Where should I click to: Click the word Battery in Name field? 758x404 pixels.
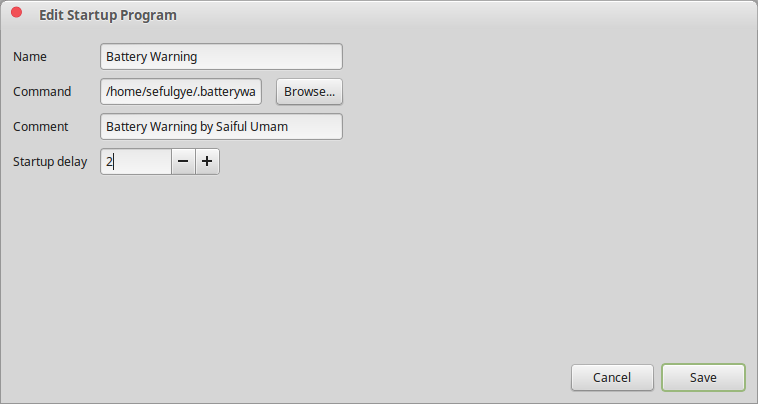[x=126, y=57]
